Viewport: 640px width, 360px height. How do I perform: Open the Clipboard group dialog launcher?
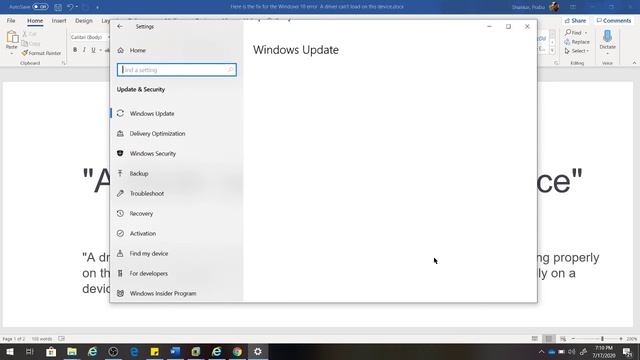click(x=64, y=63)
